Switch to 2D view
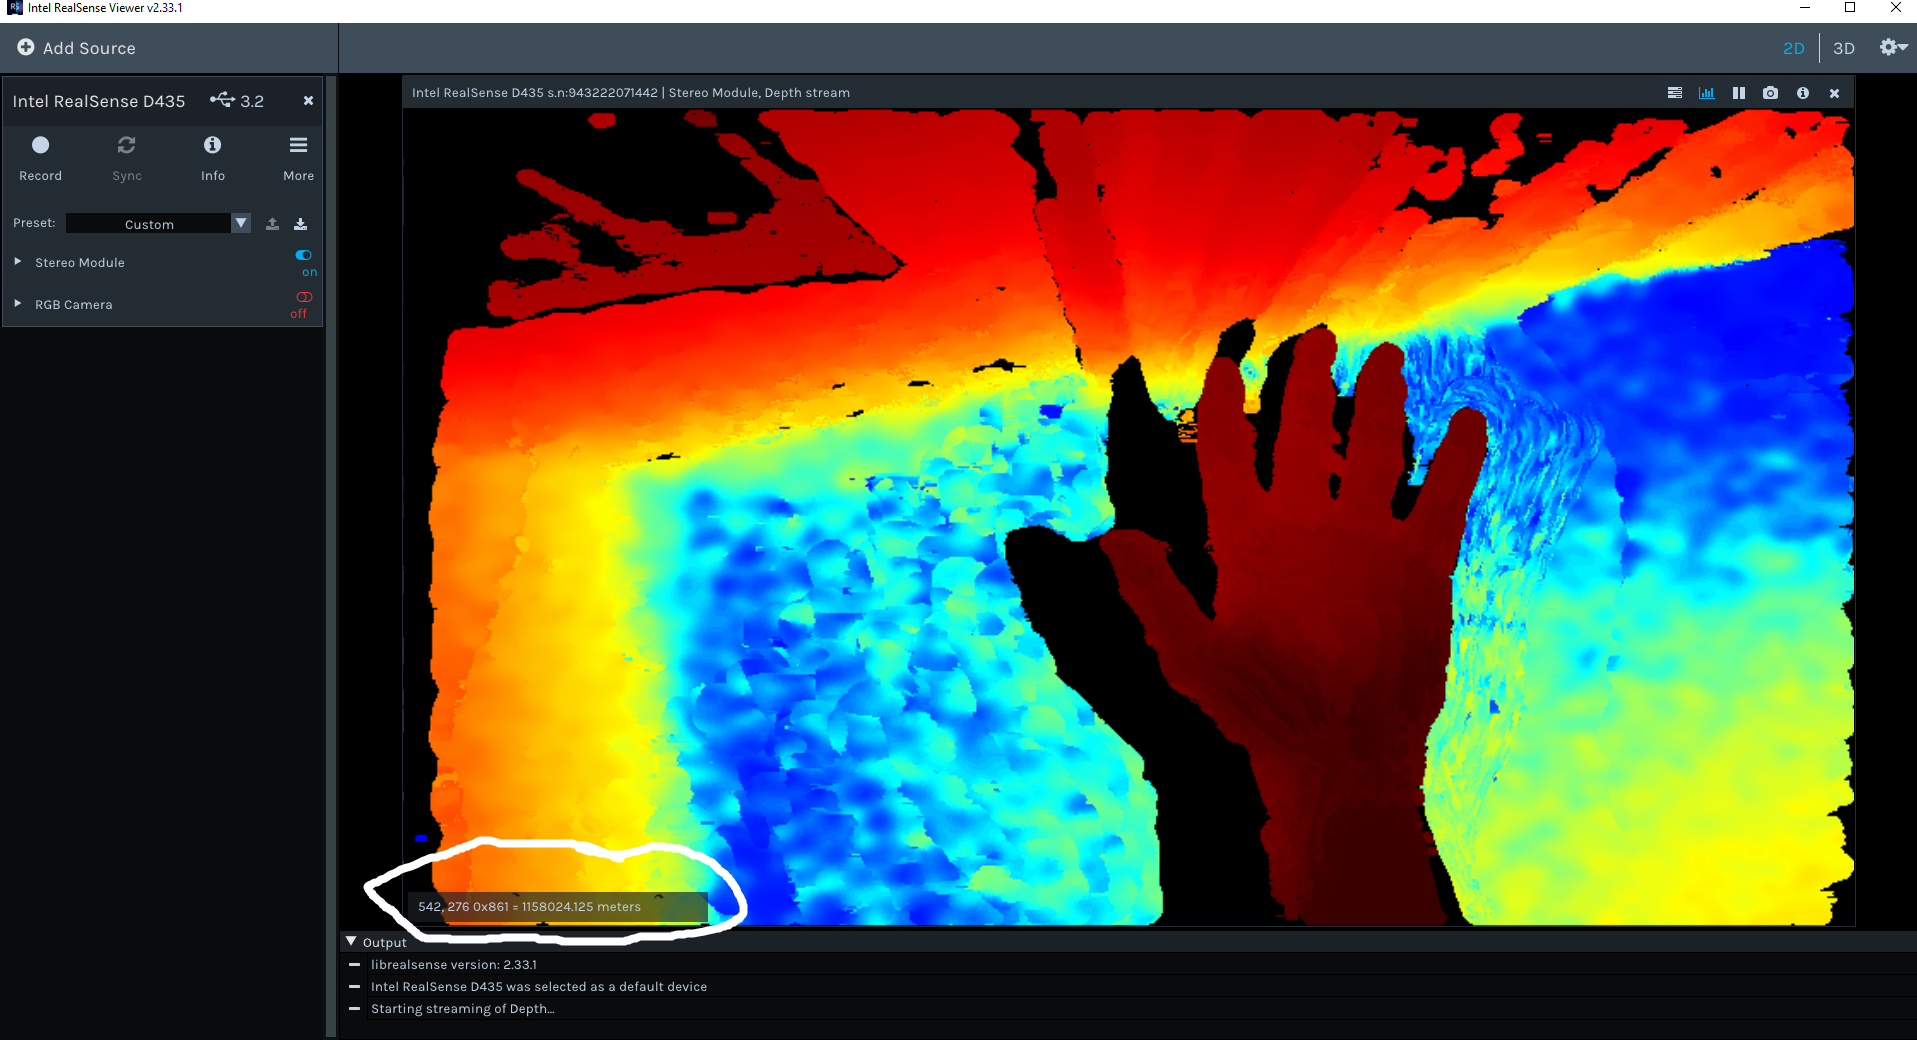 tap(1793, 48)
